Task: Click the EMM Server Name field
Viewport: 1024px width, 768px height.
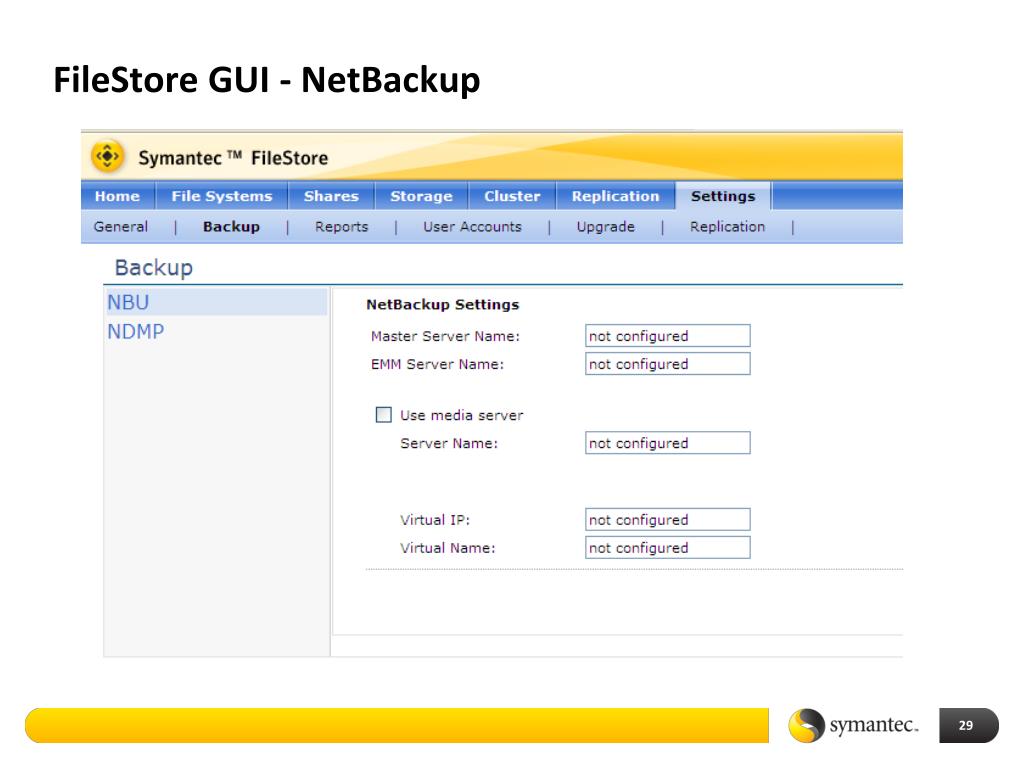Action: point(667,364)
